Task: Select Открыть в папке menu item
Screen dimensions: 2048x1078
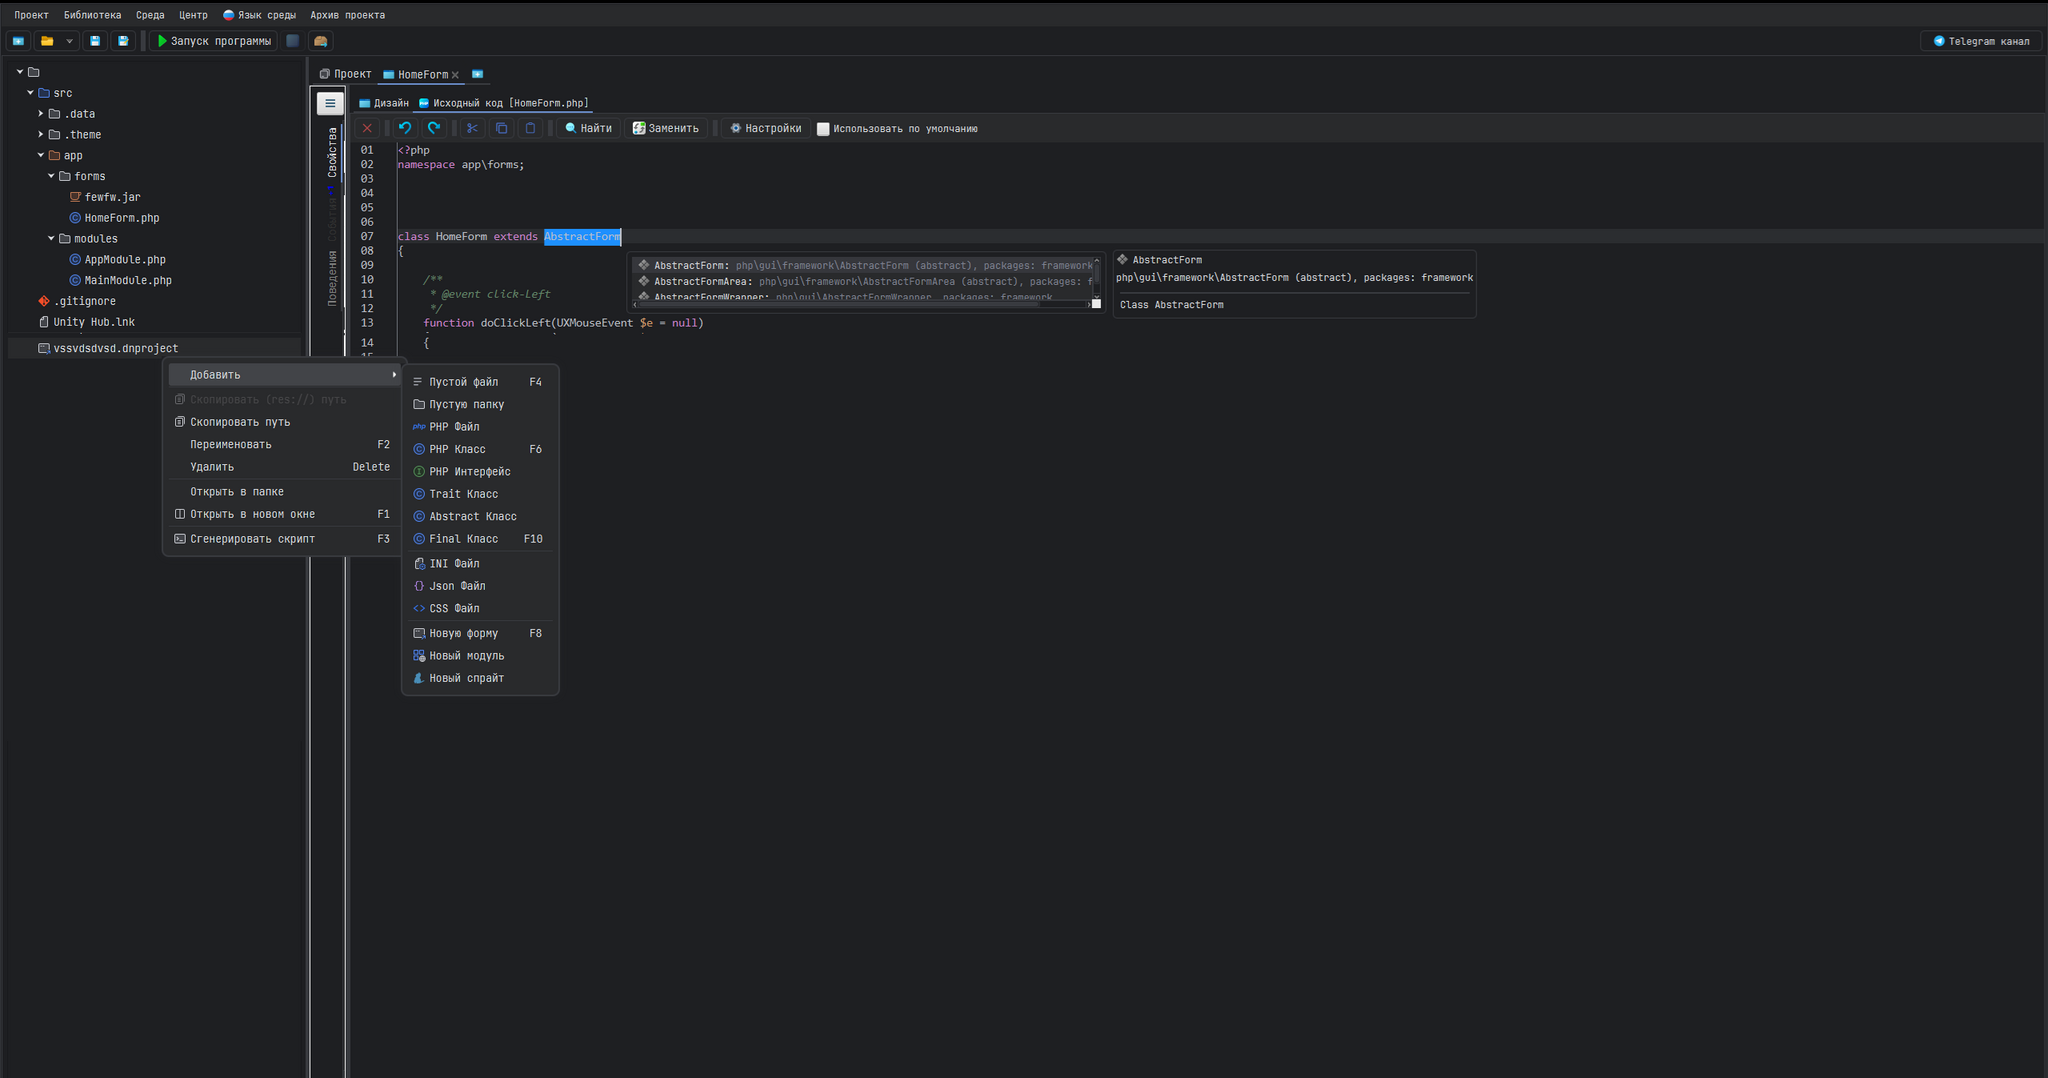Action: pyautogui.click(x=284, y=492)
